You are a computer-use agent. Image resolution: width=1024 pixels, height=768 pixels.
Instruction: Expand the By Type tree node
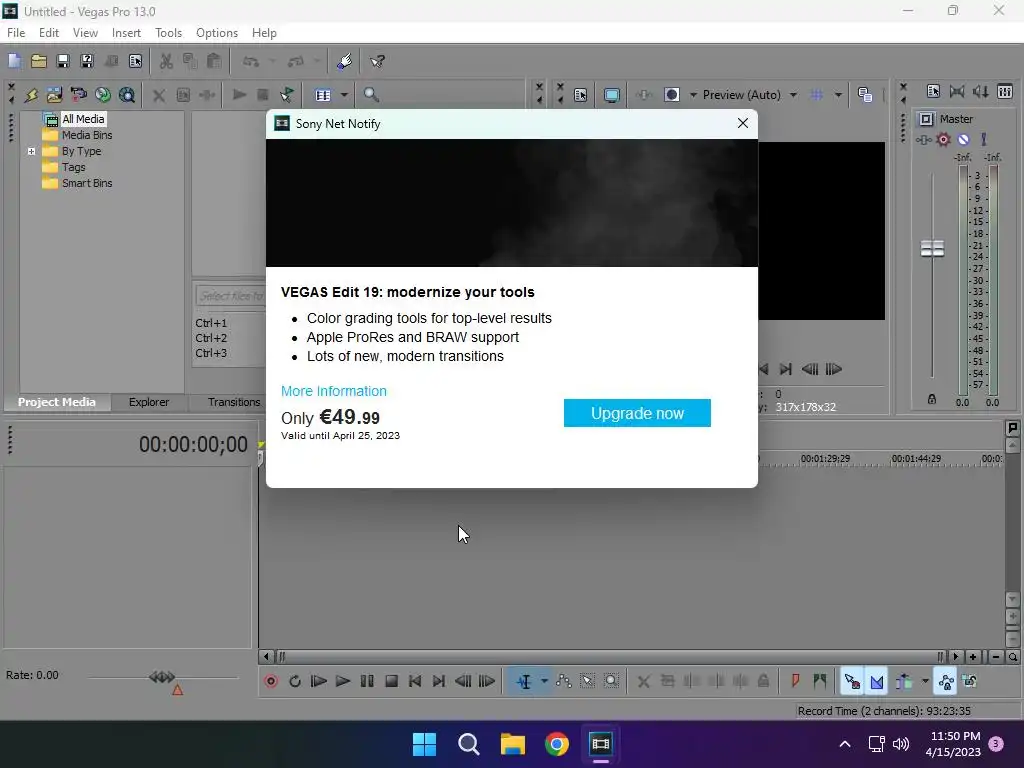(x=31, y=152)
